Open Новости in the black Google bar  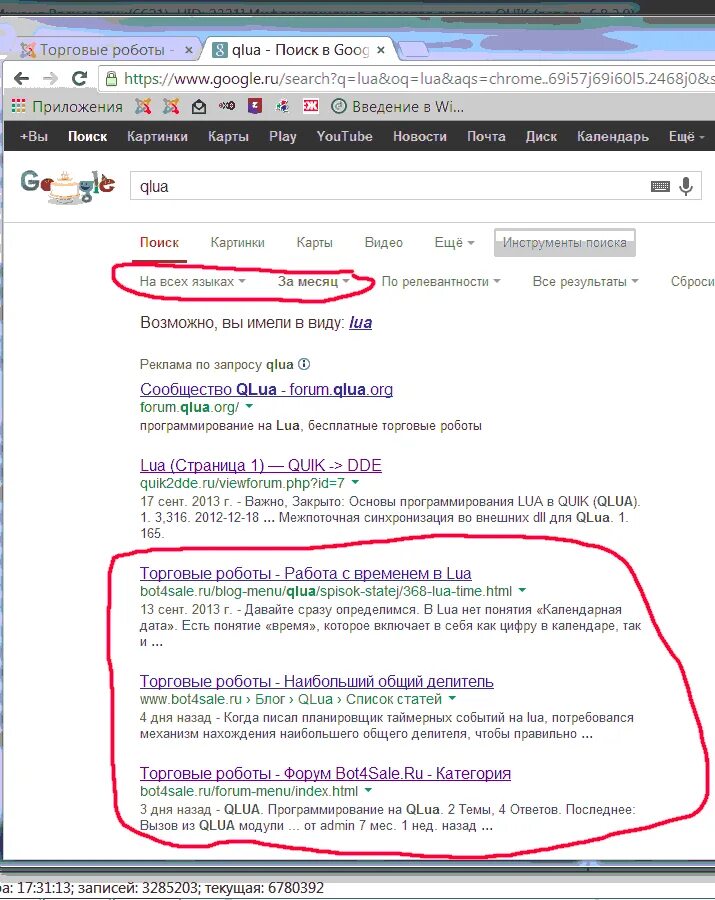click(x=419, y=137)
